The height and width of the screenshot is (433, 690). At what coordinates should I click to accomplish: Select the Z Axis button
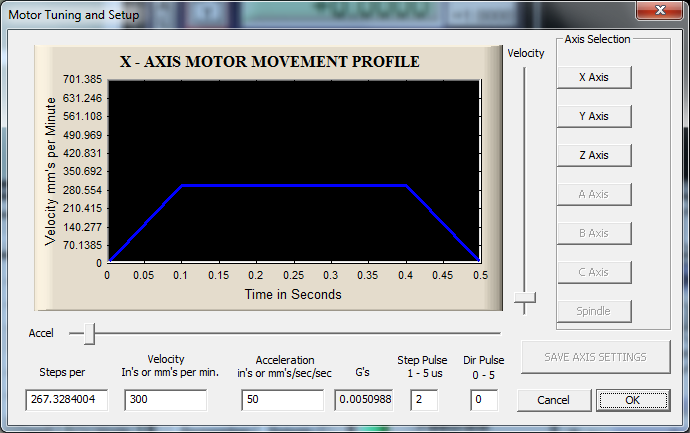pos(594,155)
